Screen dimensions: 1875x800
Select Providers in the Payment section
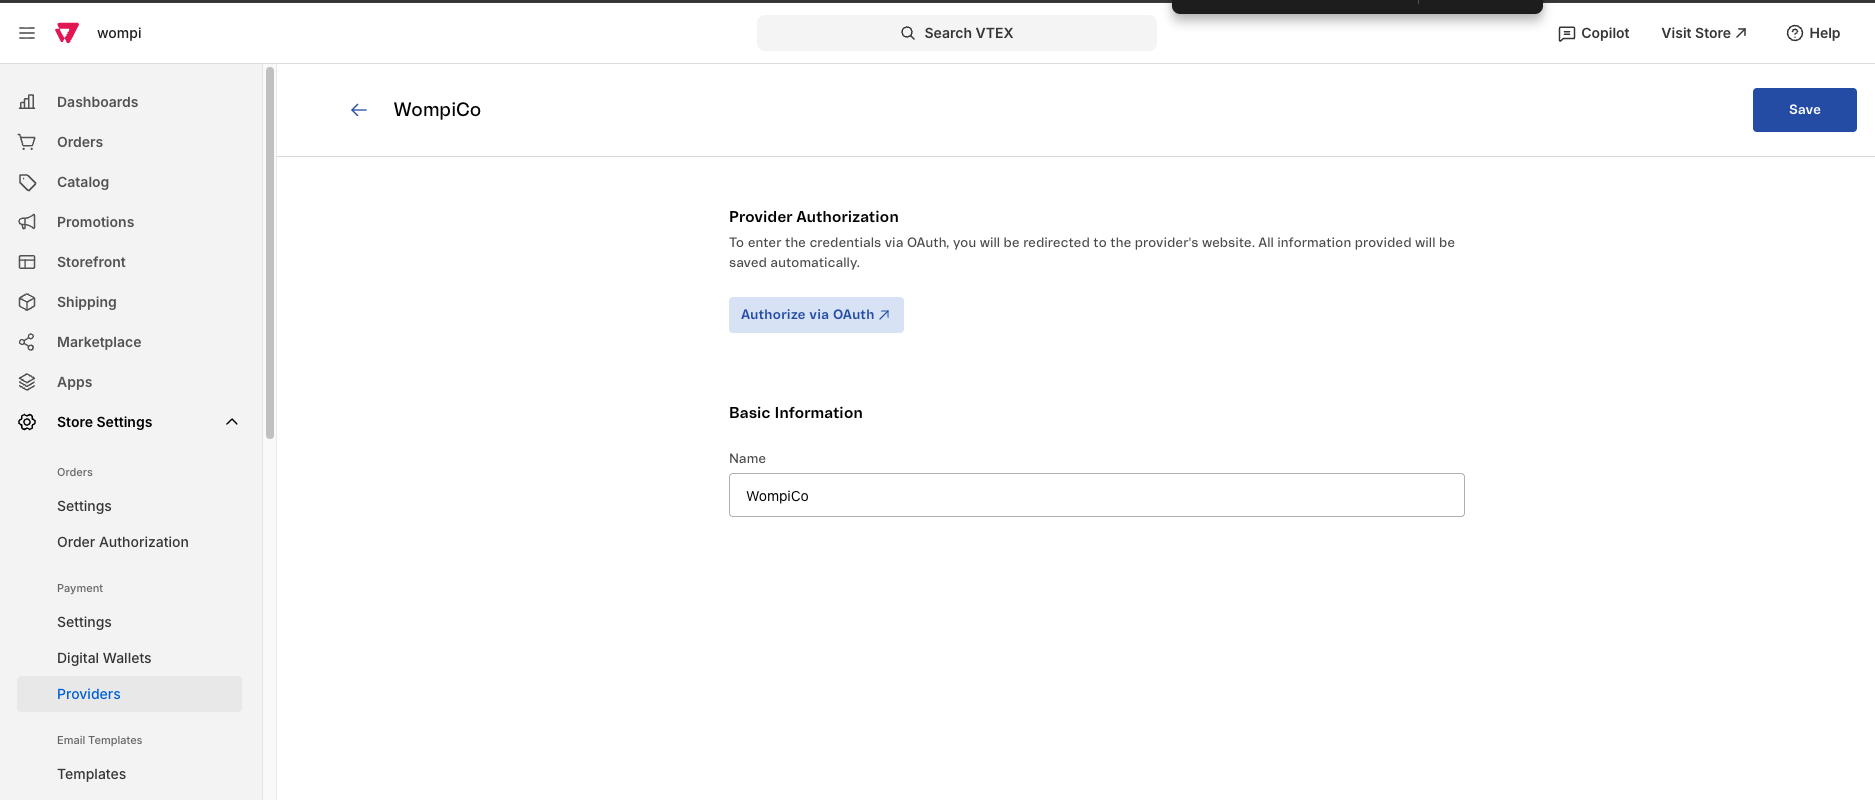[129, 694]
